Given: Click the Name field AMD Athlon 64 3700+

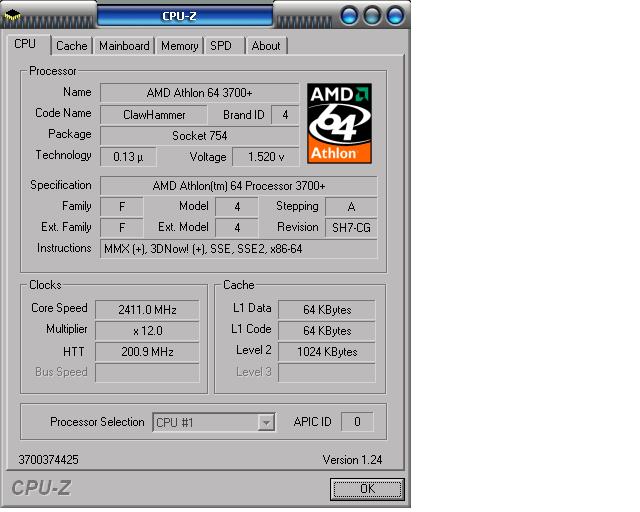Looking at the screenshot, I should coord(200,93).
